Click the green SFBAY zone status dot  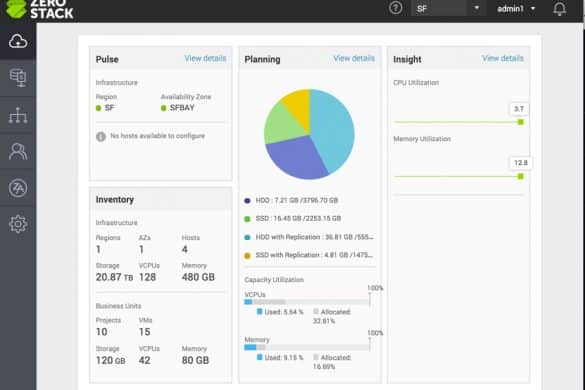coord(163,108)
